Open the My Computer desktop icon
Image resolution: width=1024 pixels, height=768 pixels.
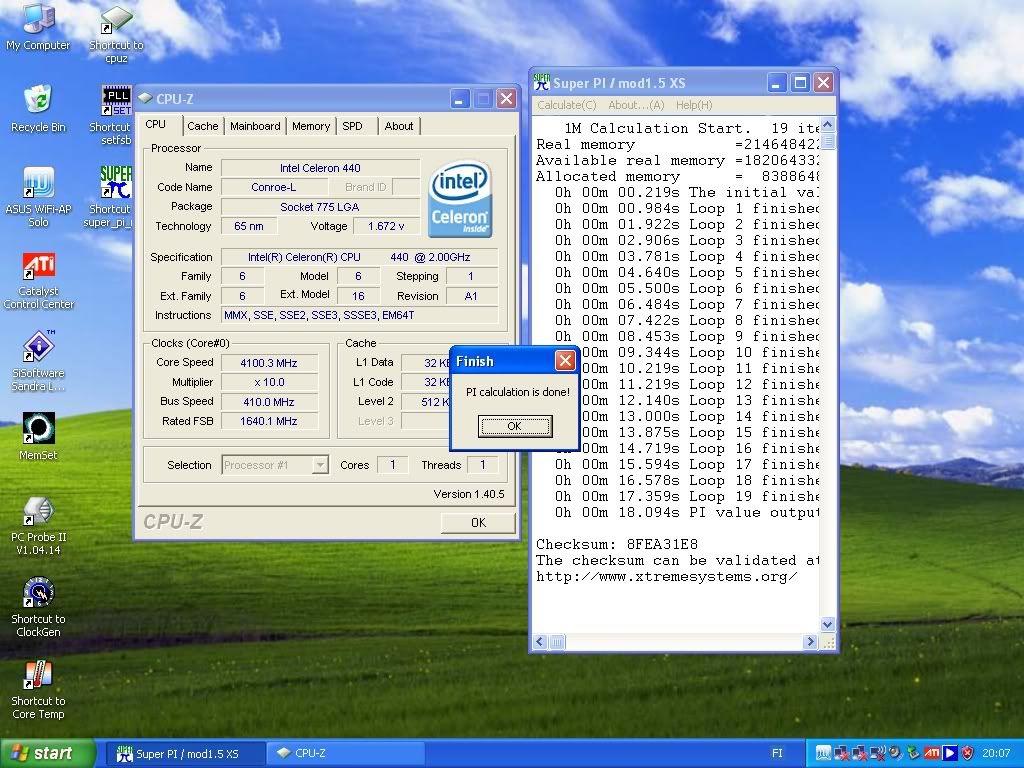click(x=38, y=20)
